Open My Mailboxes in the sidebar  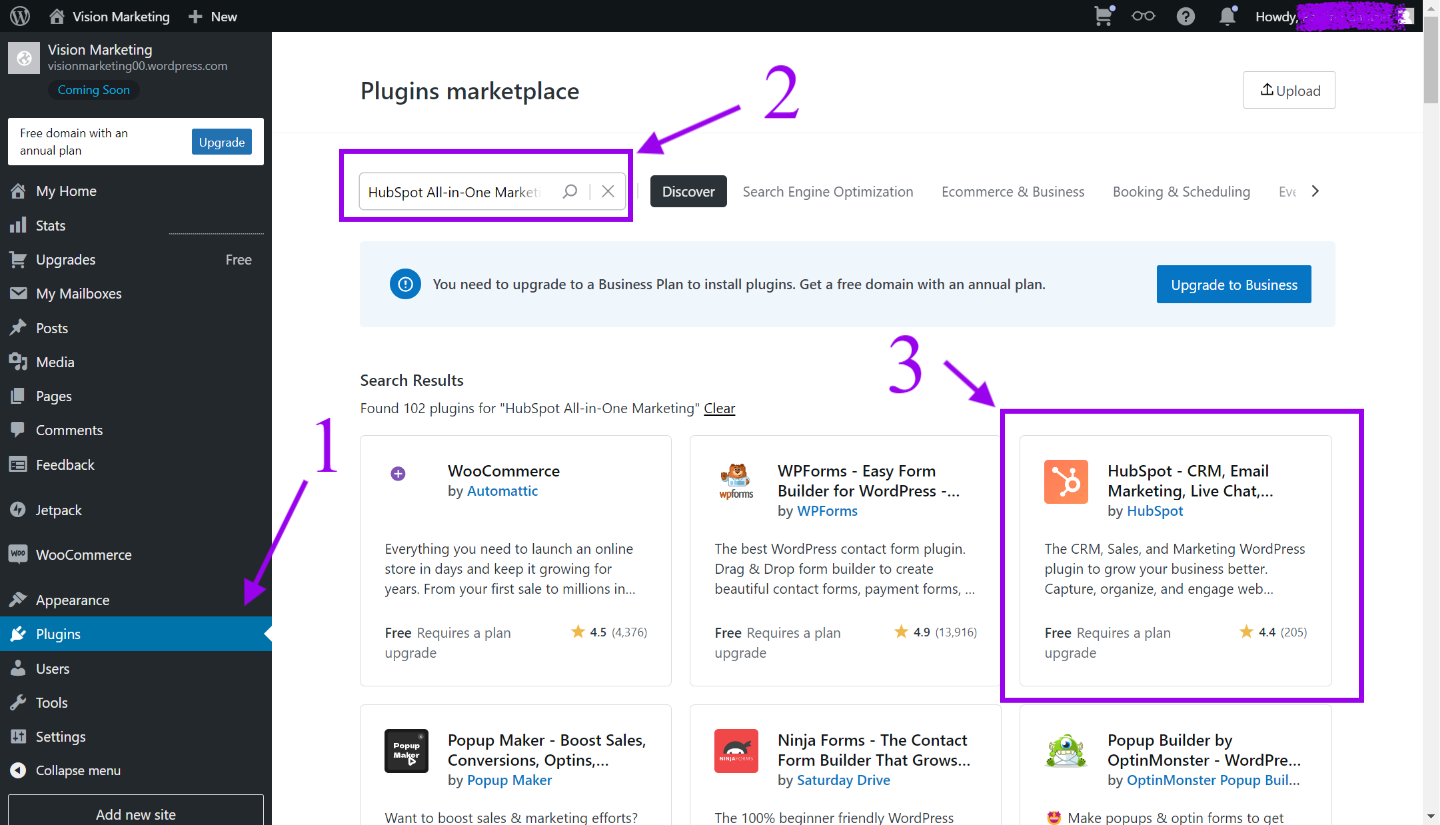(x=136, y=293)
